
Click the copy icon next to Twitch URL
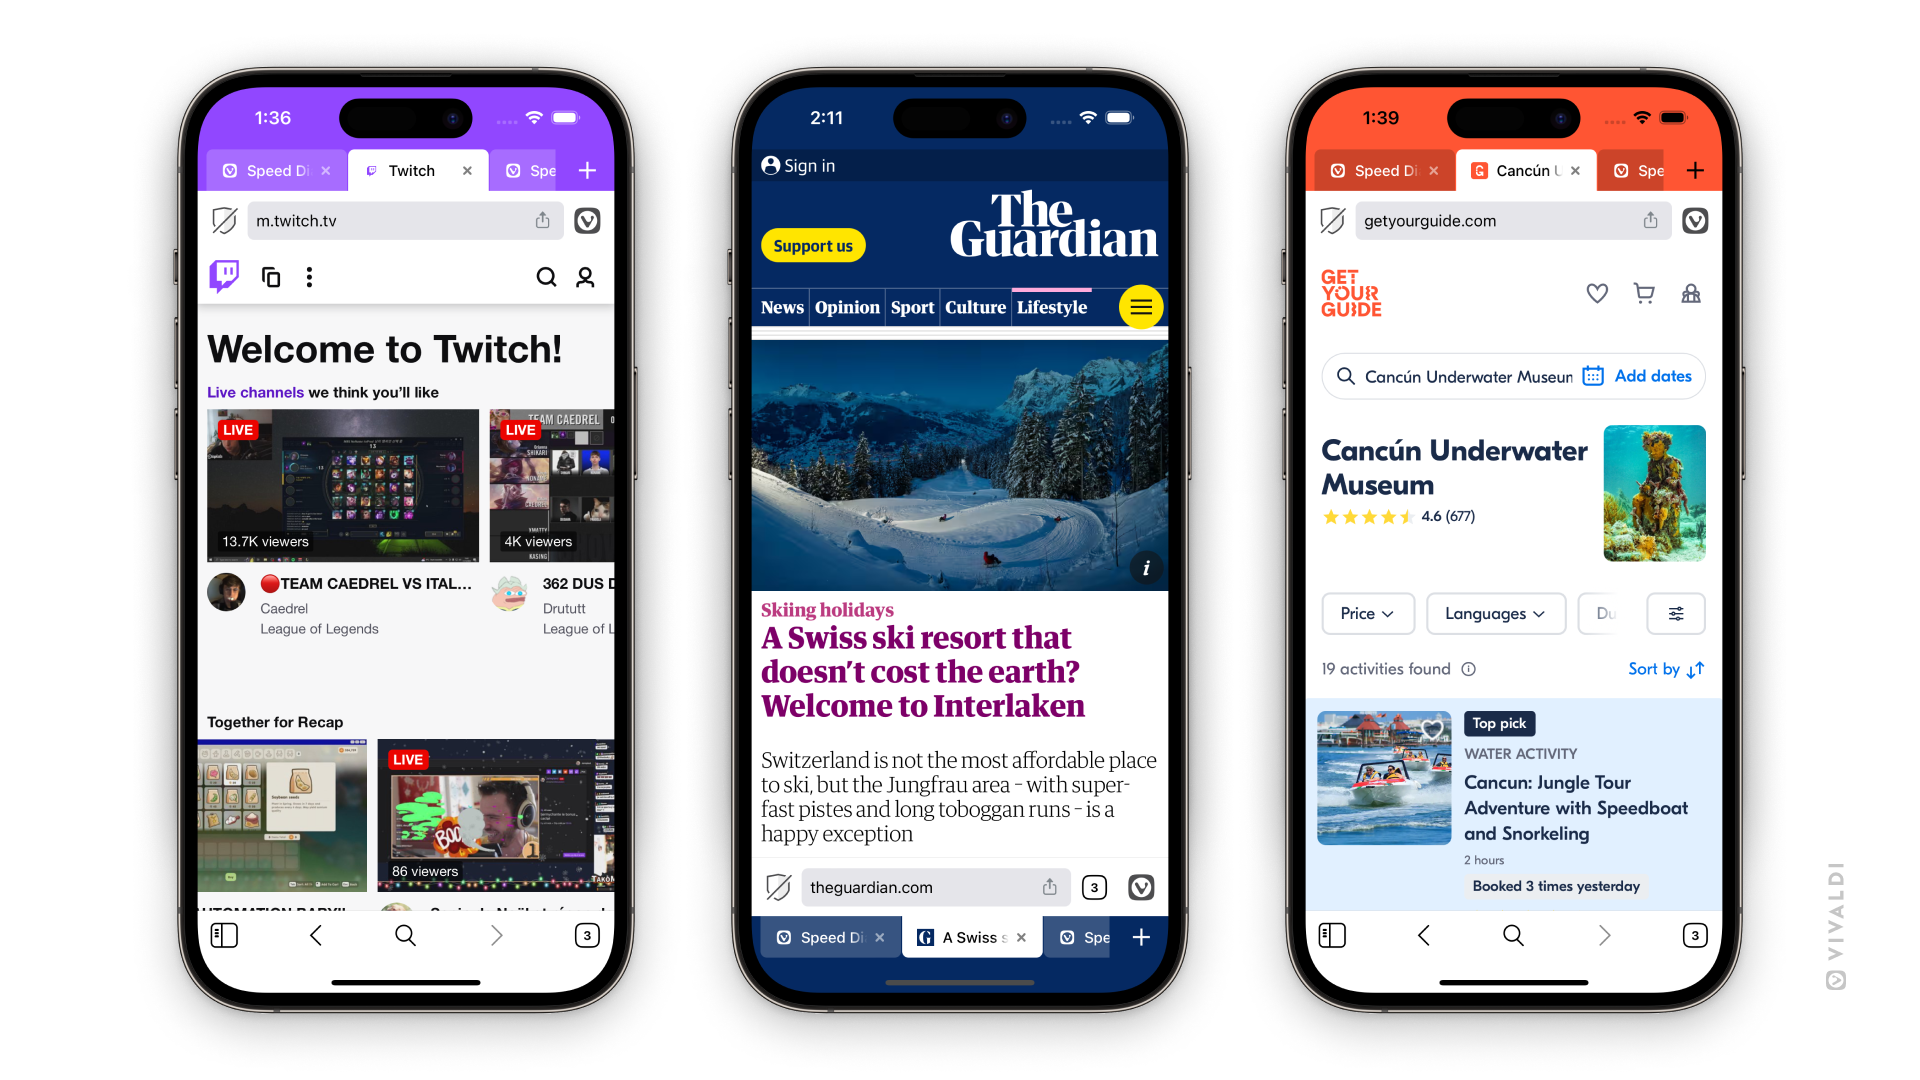pyautogui.click(x=272, y=278)
